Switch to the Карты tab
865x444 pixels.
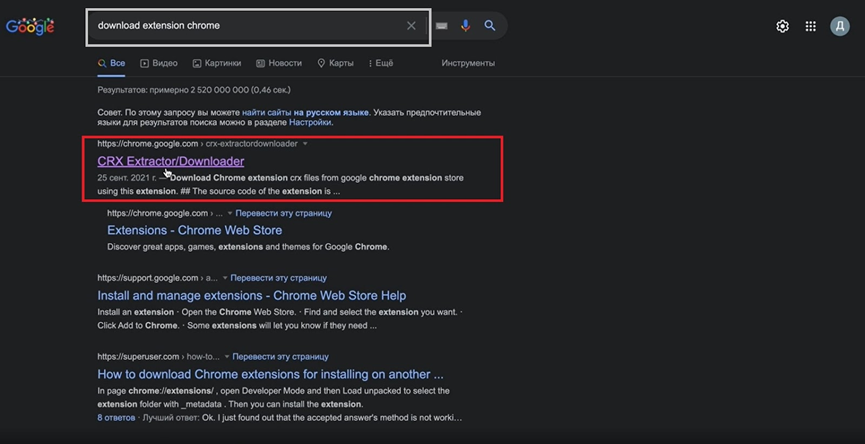pyautogui.click(x=335, y=63)
